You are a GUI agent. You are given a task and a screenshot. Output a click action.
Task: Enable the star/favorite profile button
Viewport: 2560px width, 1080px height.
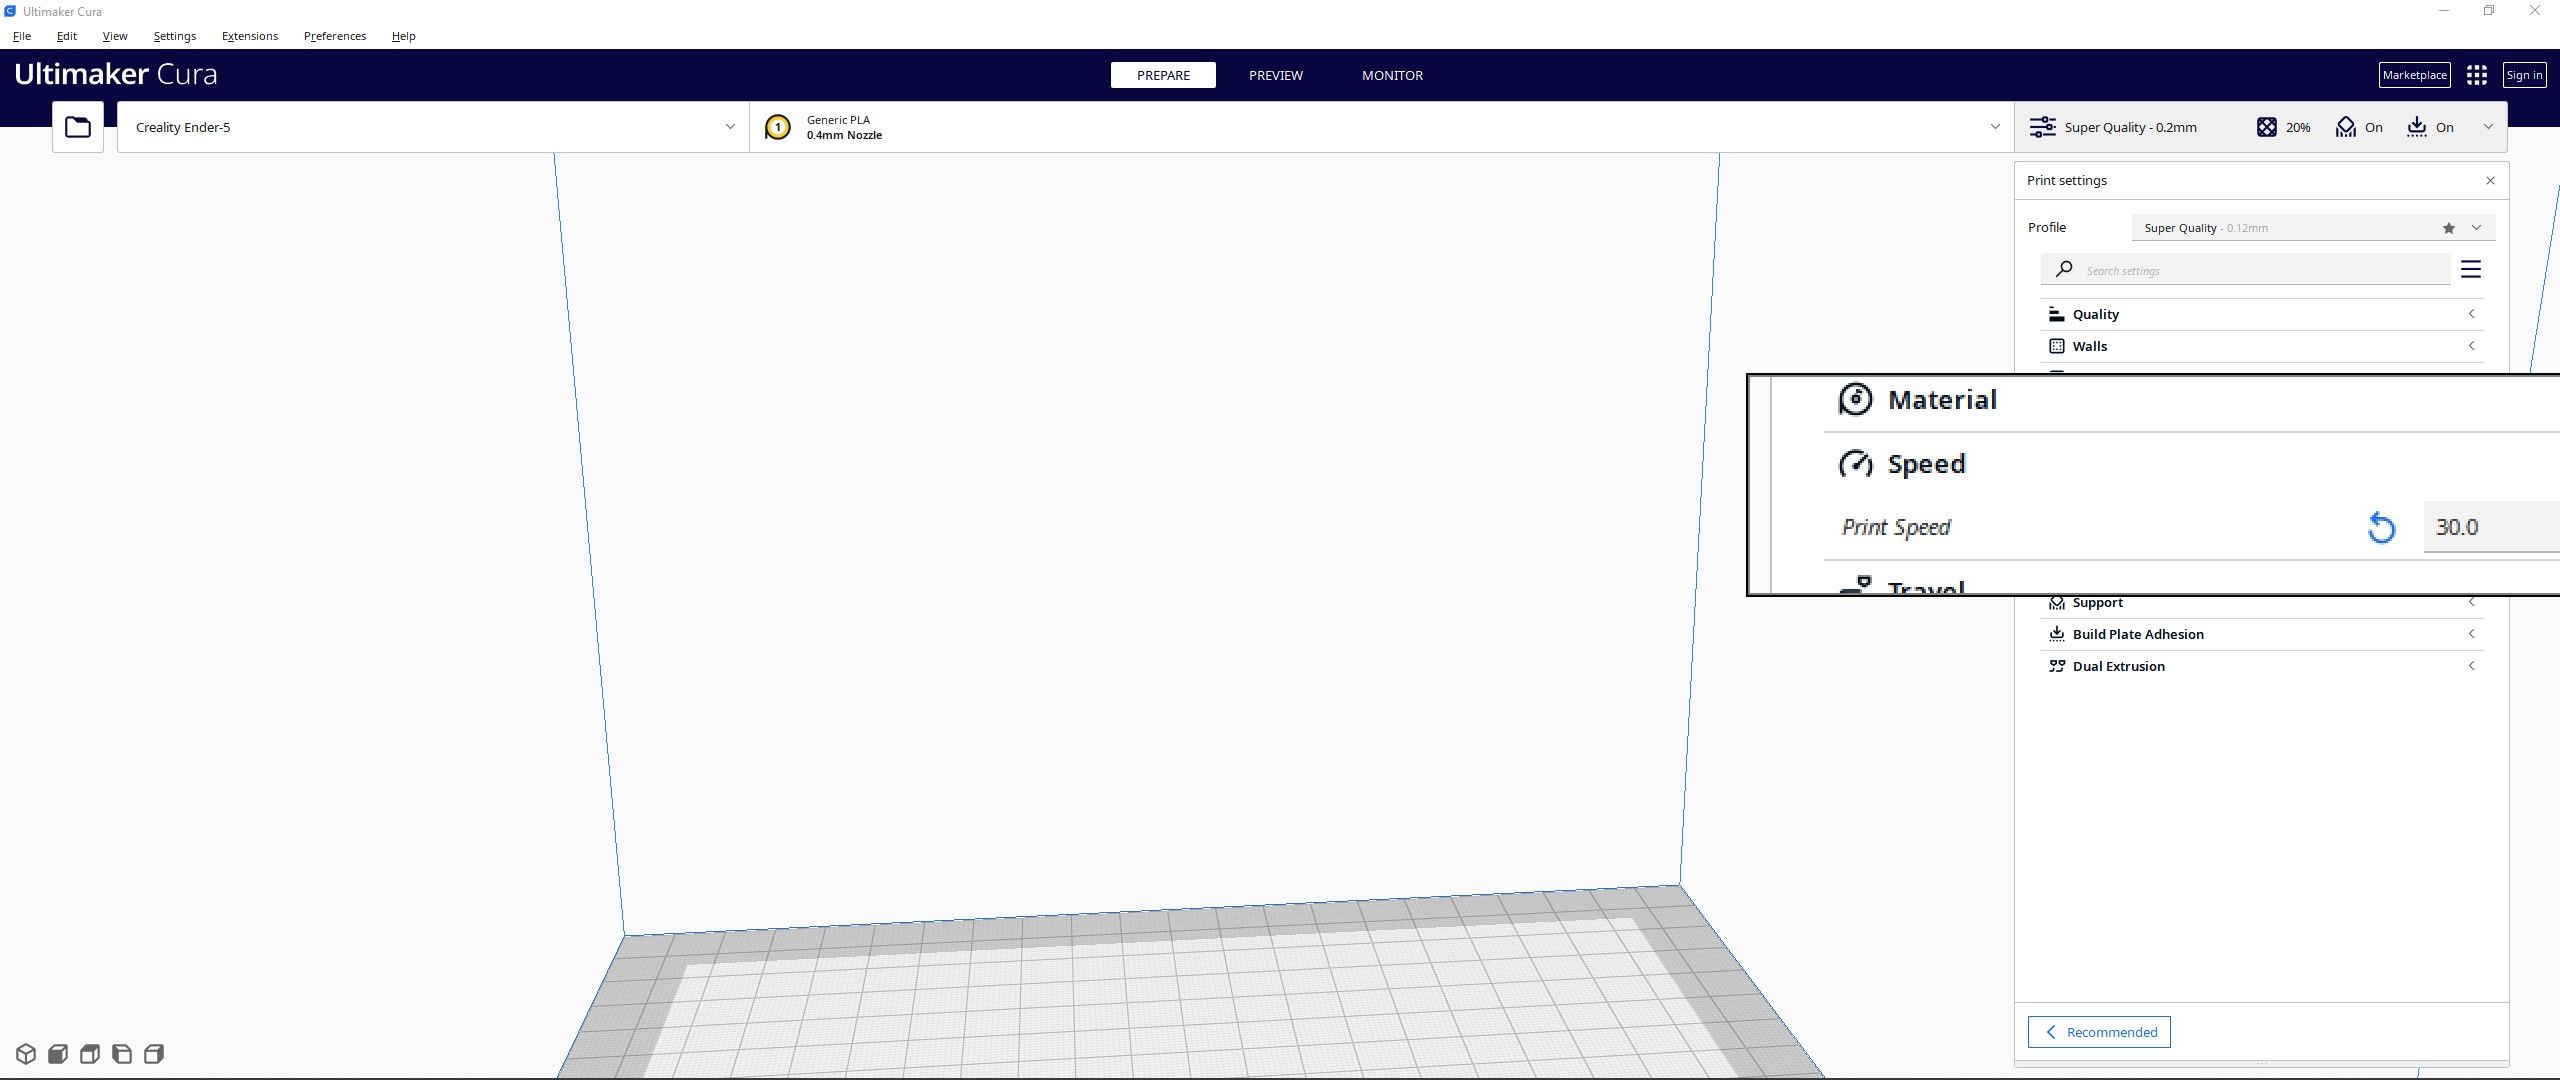tap(2447, 227)
